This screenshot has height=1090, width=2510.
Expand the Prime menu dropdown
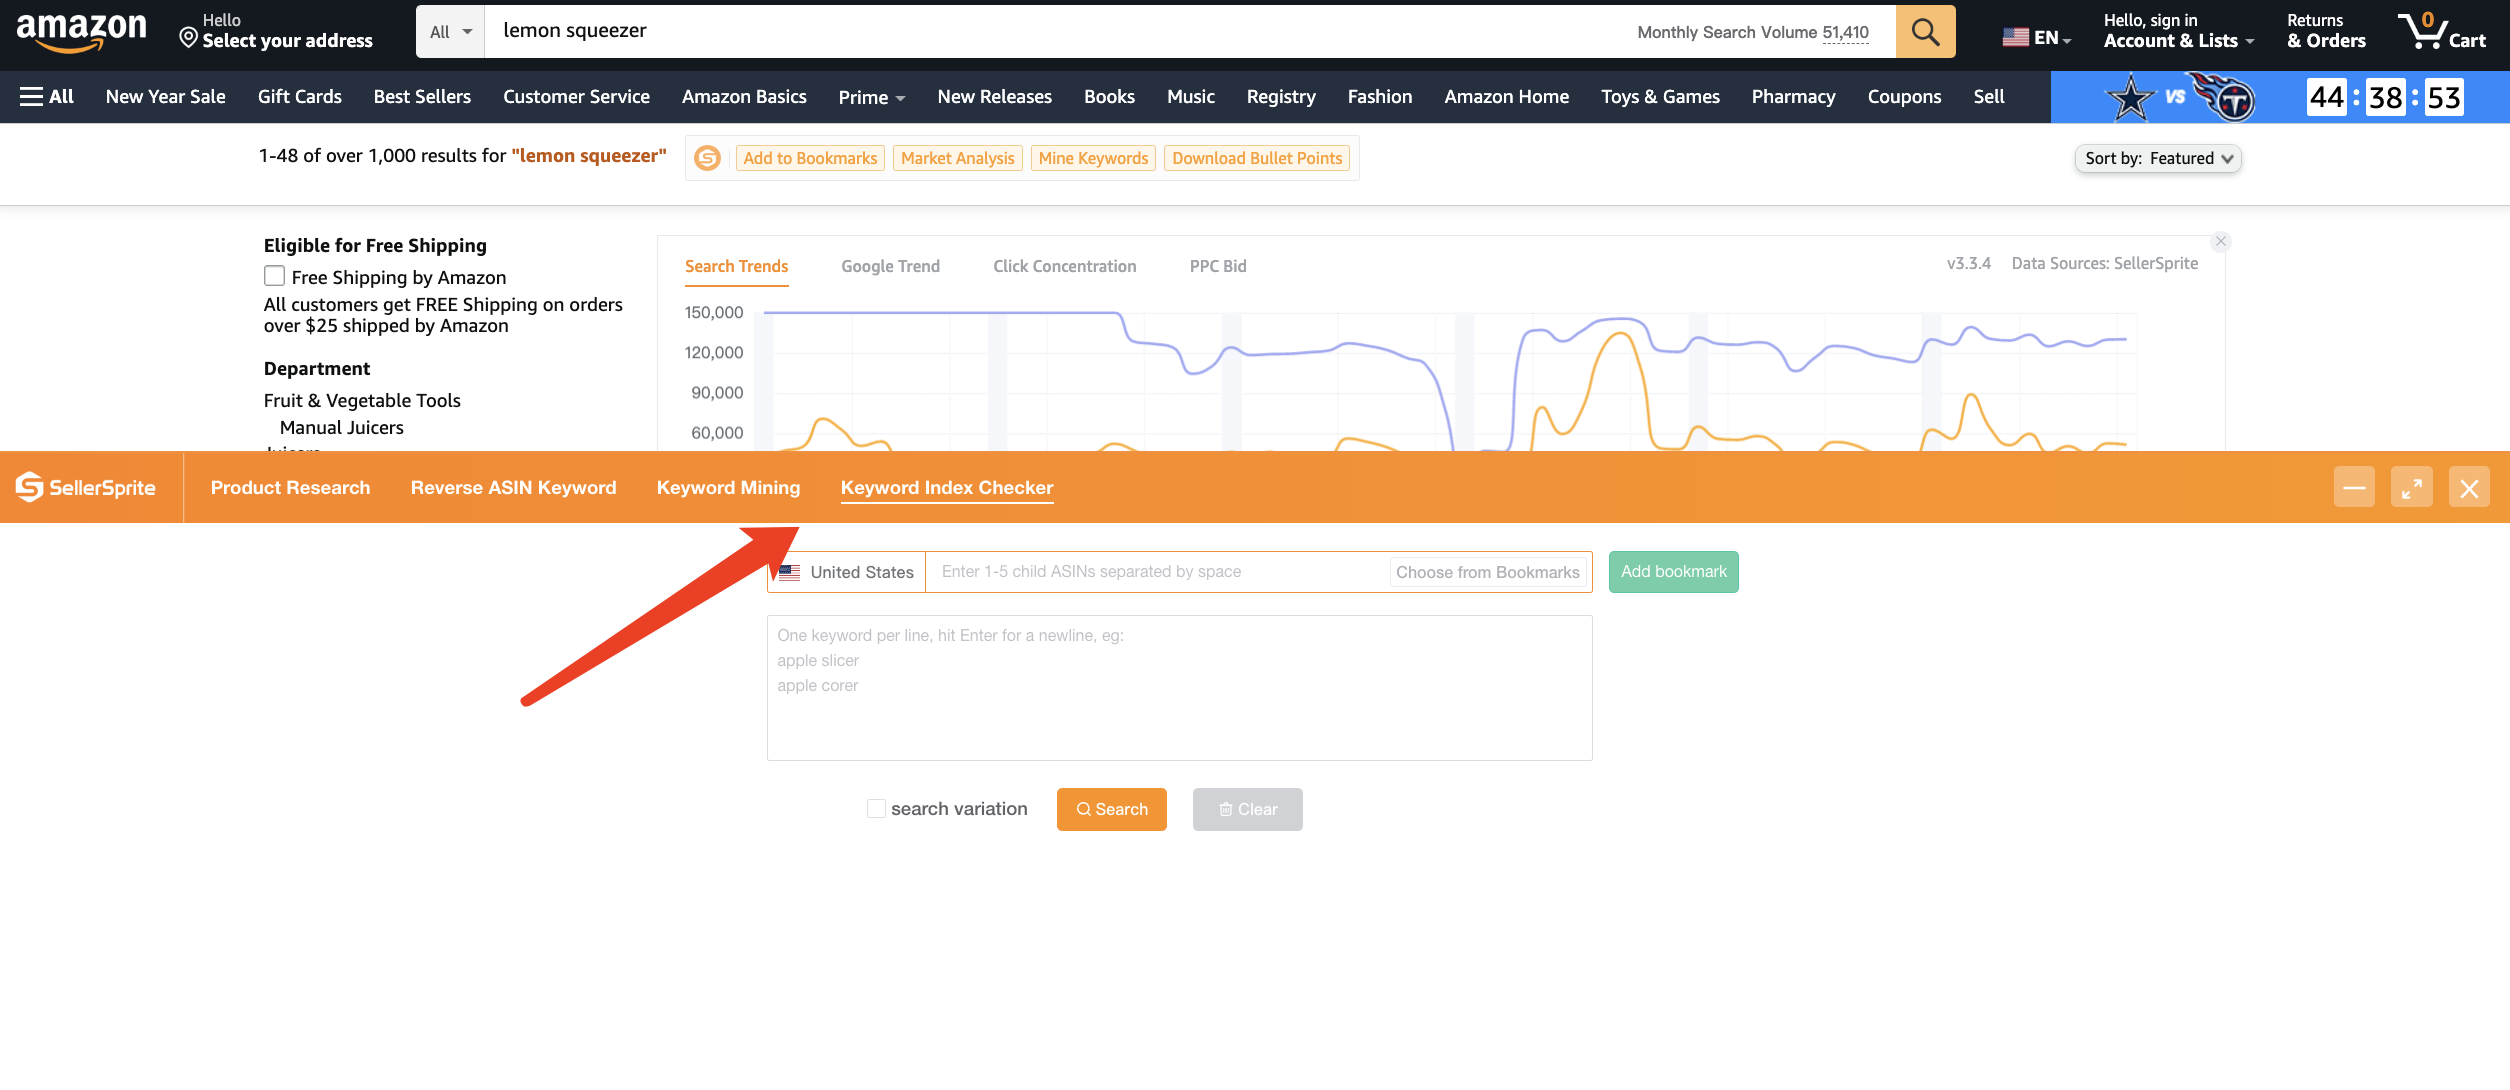click(x=872, y=97)
